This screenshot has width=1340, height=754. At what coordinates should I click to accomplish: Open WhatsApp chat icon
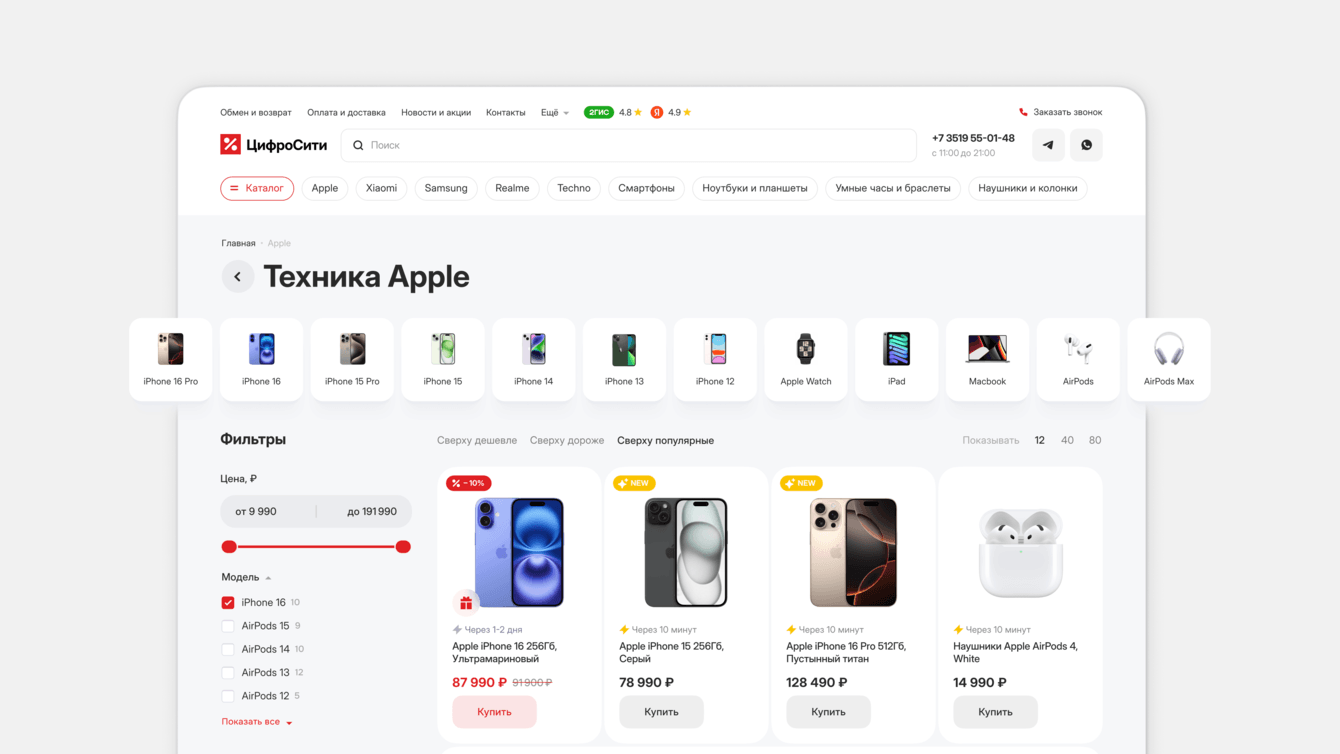click(1086, 145)
